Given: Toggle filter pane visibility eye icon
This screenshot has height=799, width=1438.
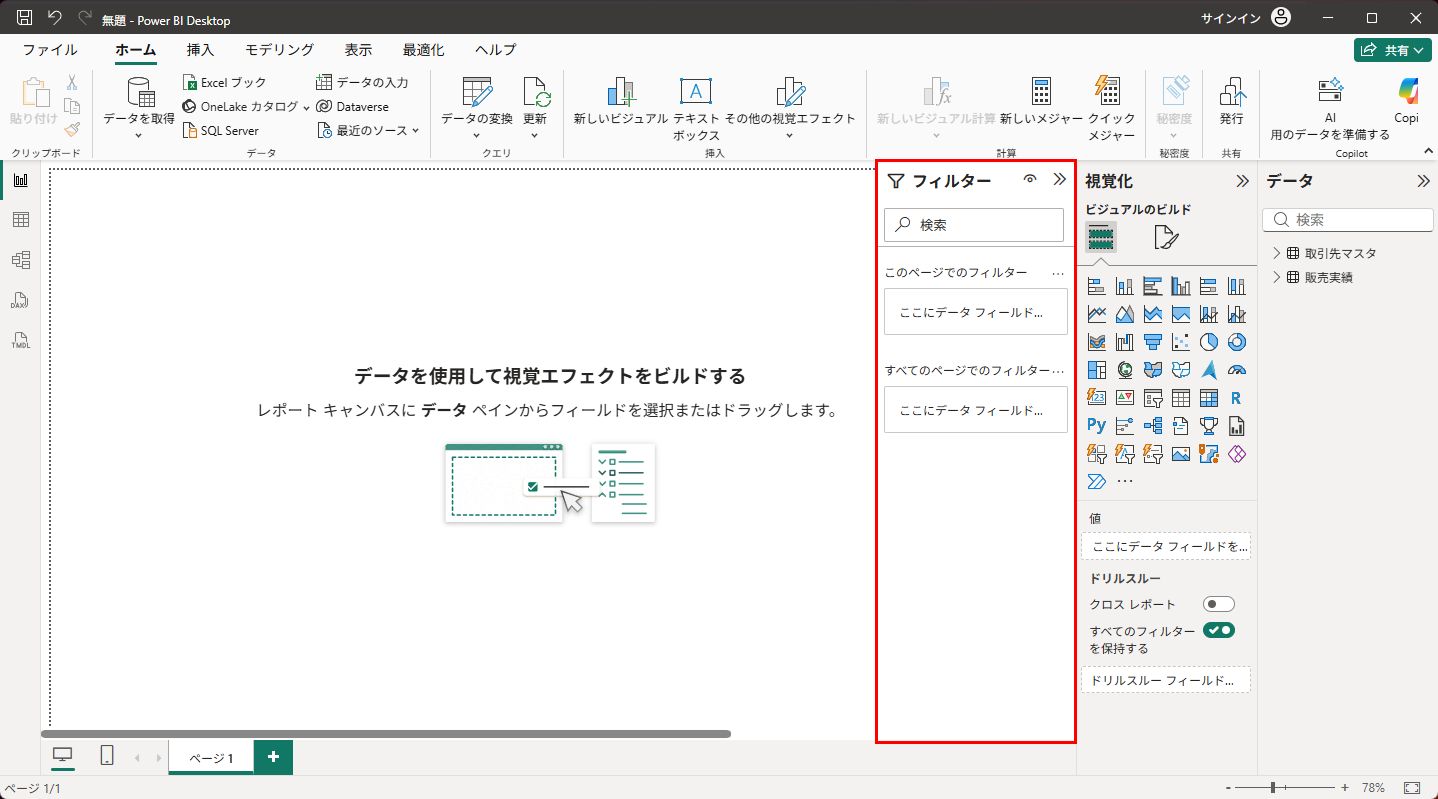Looking at the screenshot, I should [1030, 180].
